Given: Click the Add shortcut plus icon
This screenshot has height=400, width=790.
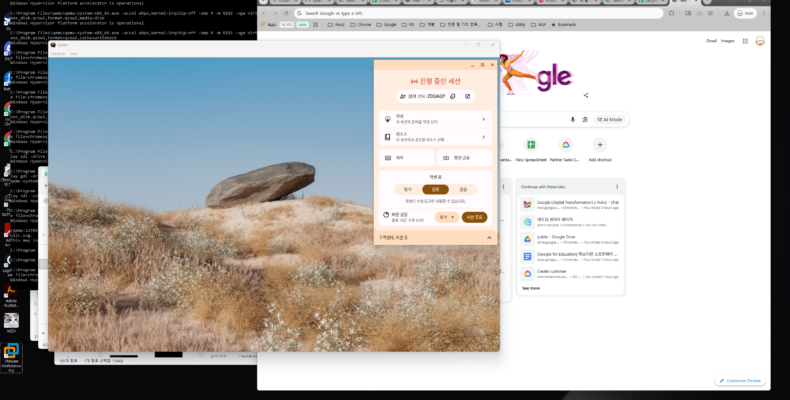Looking at the screenshot, I should 600,145.
